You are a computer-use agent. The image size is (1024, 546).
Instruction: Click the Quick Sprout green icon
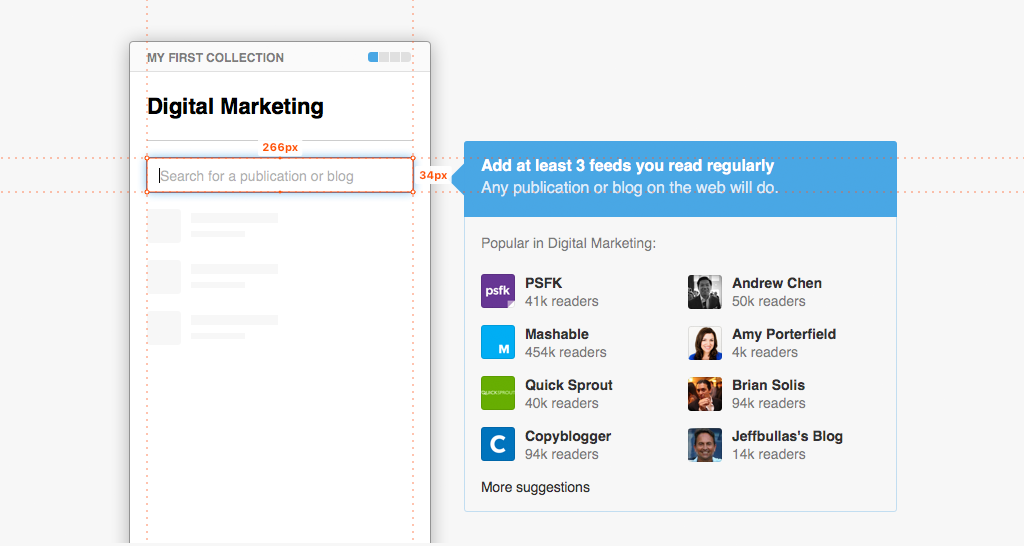[498, 393]
